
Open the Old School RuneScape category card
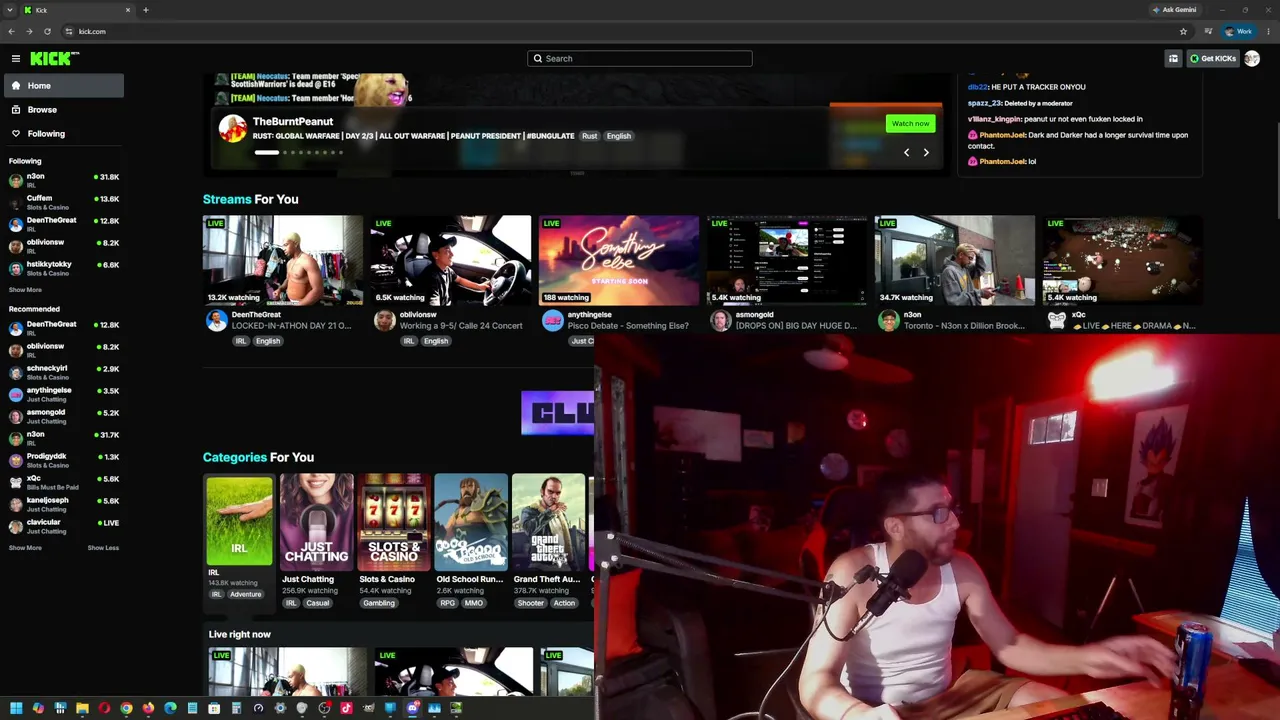coord(471,521)
